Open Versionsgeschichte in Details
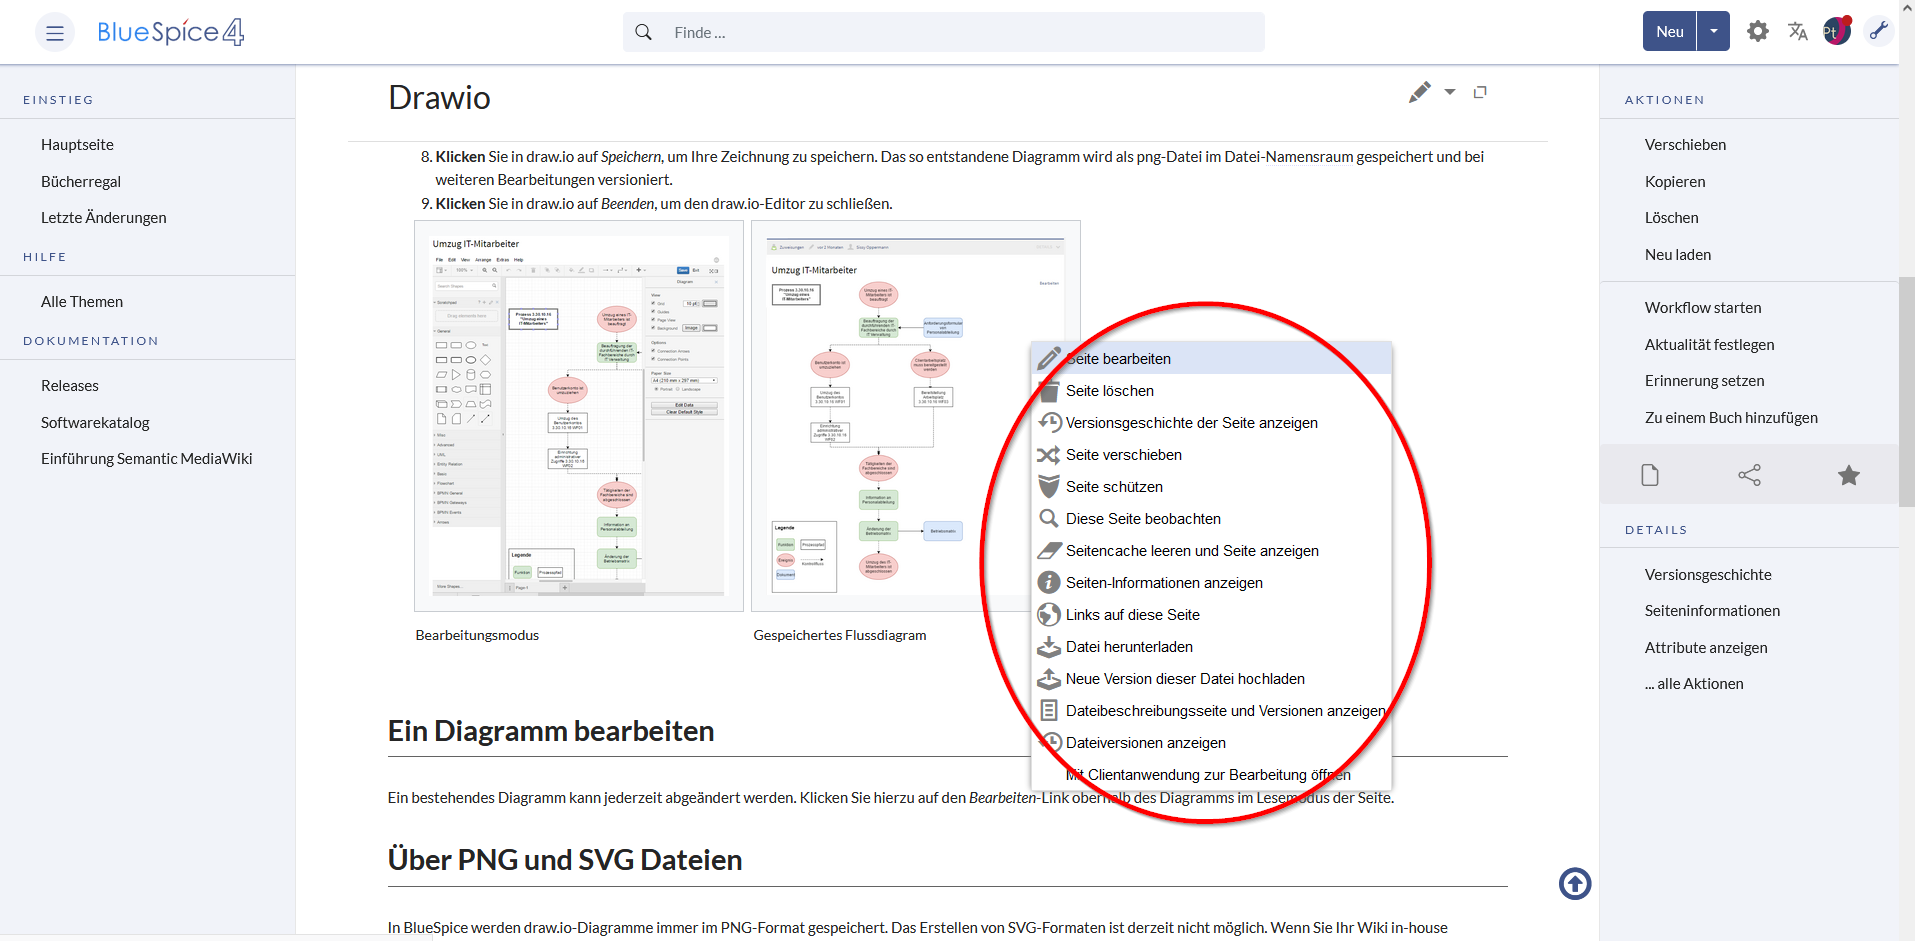 (1708, 575)
